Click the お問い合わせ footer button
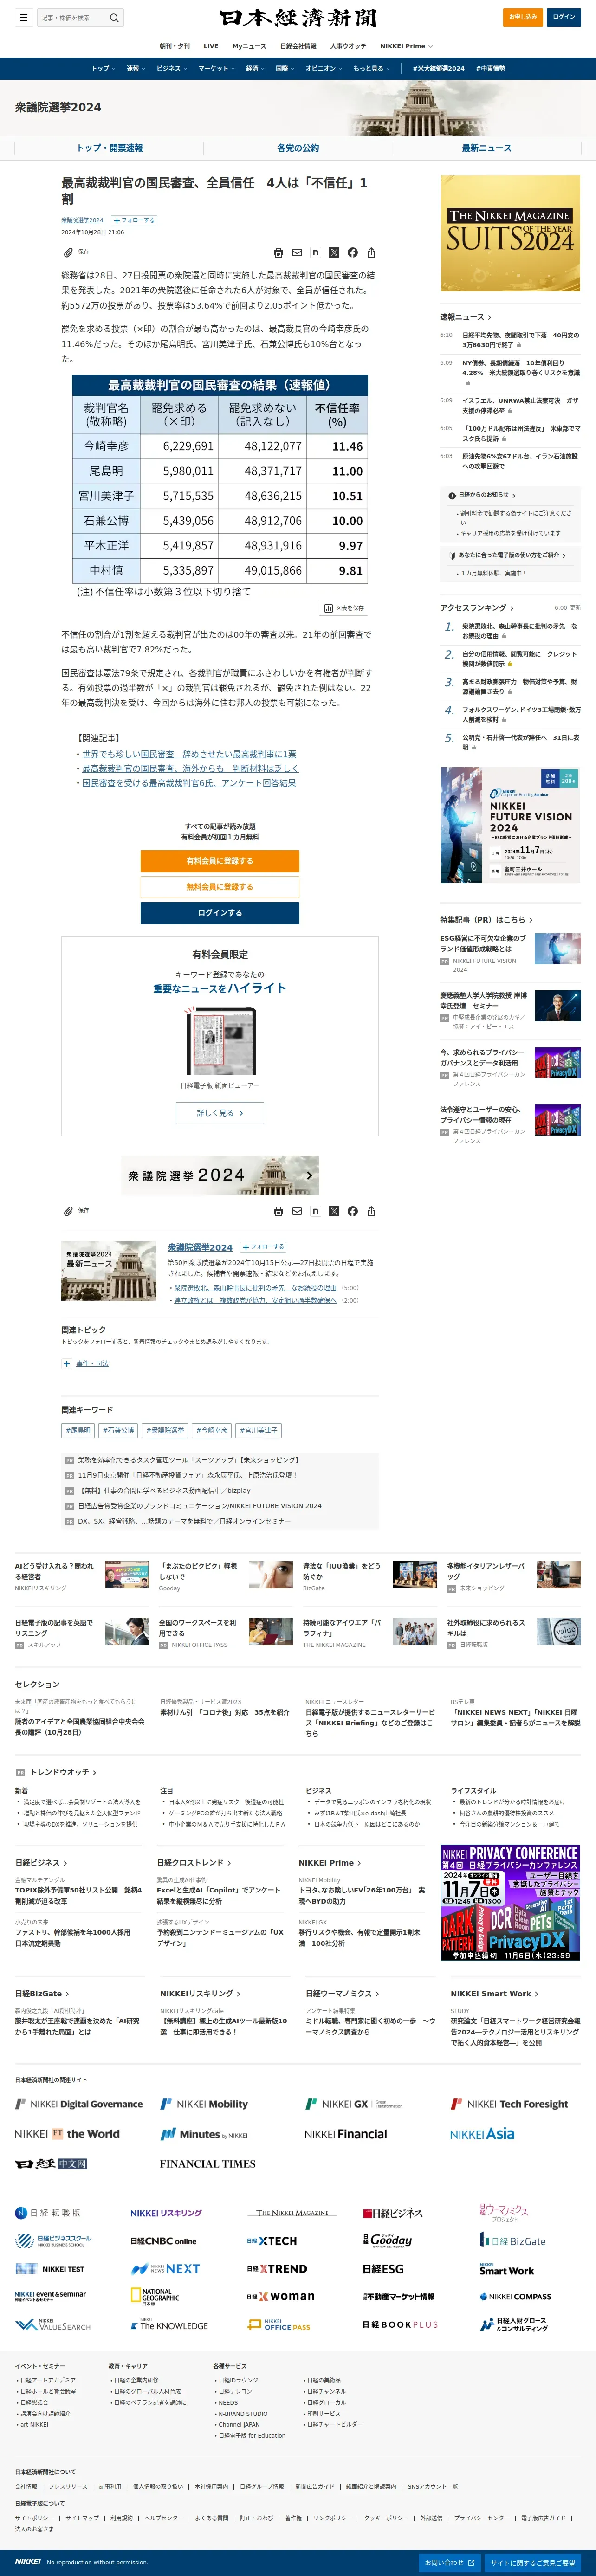 [450, 2563]
